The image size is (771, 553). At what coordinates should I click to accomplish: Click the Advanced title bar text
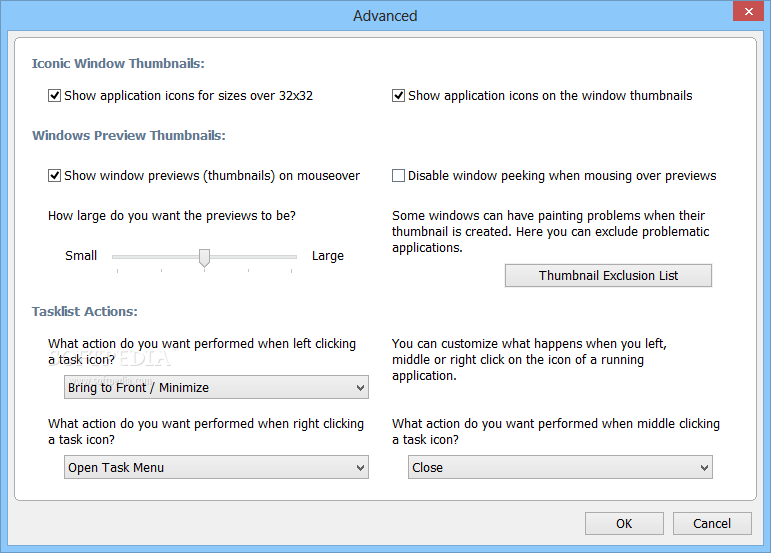pyautogui.click(x=385, y=16)
